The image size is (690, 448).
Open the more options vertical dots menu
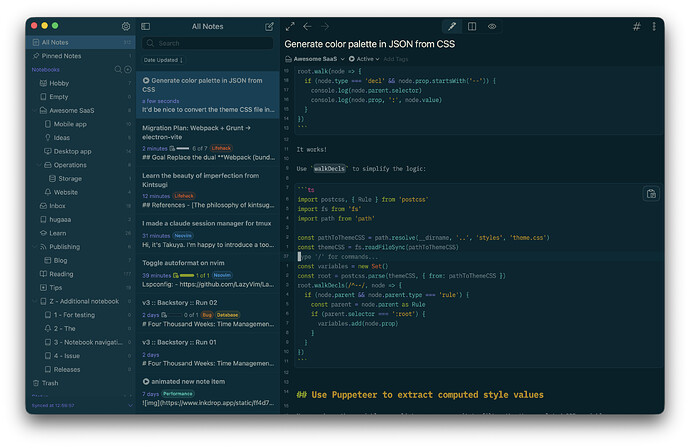(654, 26)
